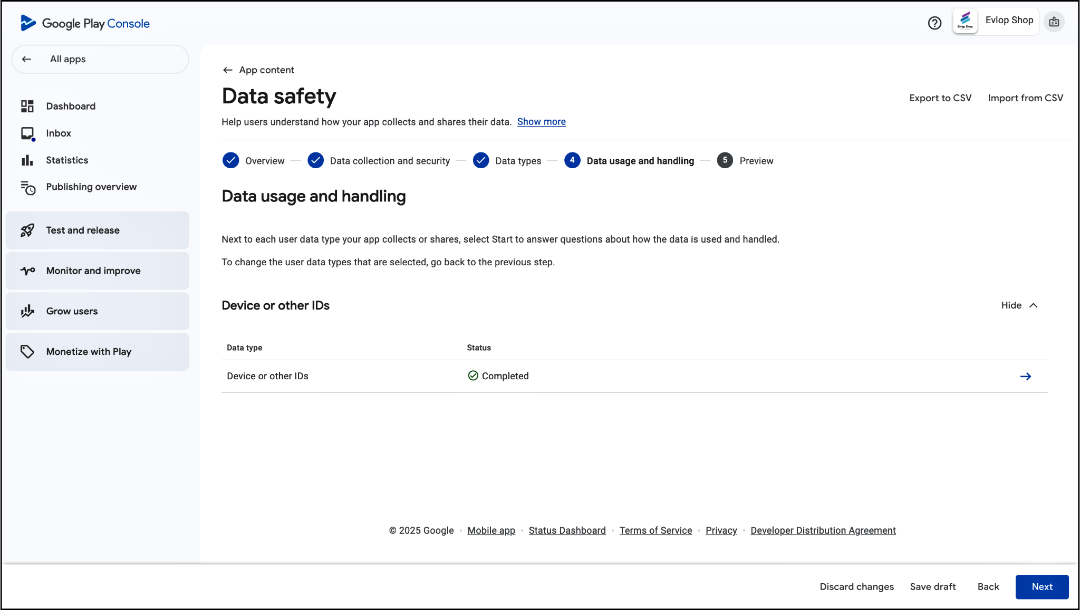Click the robot icon in top bar
Viewport: 1080px width, 610px height.
click(1054, 22)
